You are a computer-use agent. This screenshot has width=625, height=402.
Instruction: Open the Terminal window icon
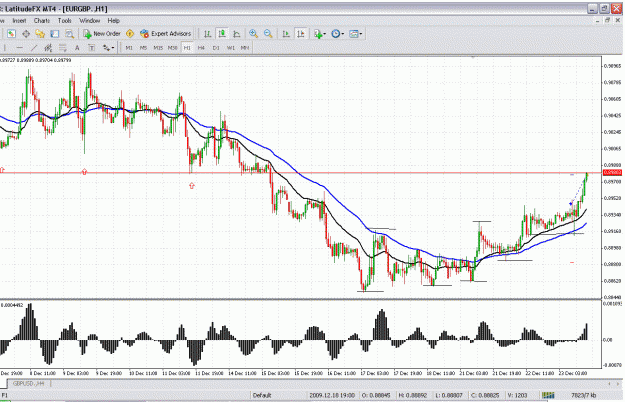(55, 34)
